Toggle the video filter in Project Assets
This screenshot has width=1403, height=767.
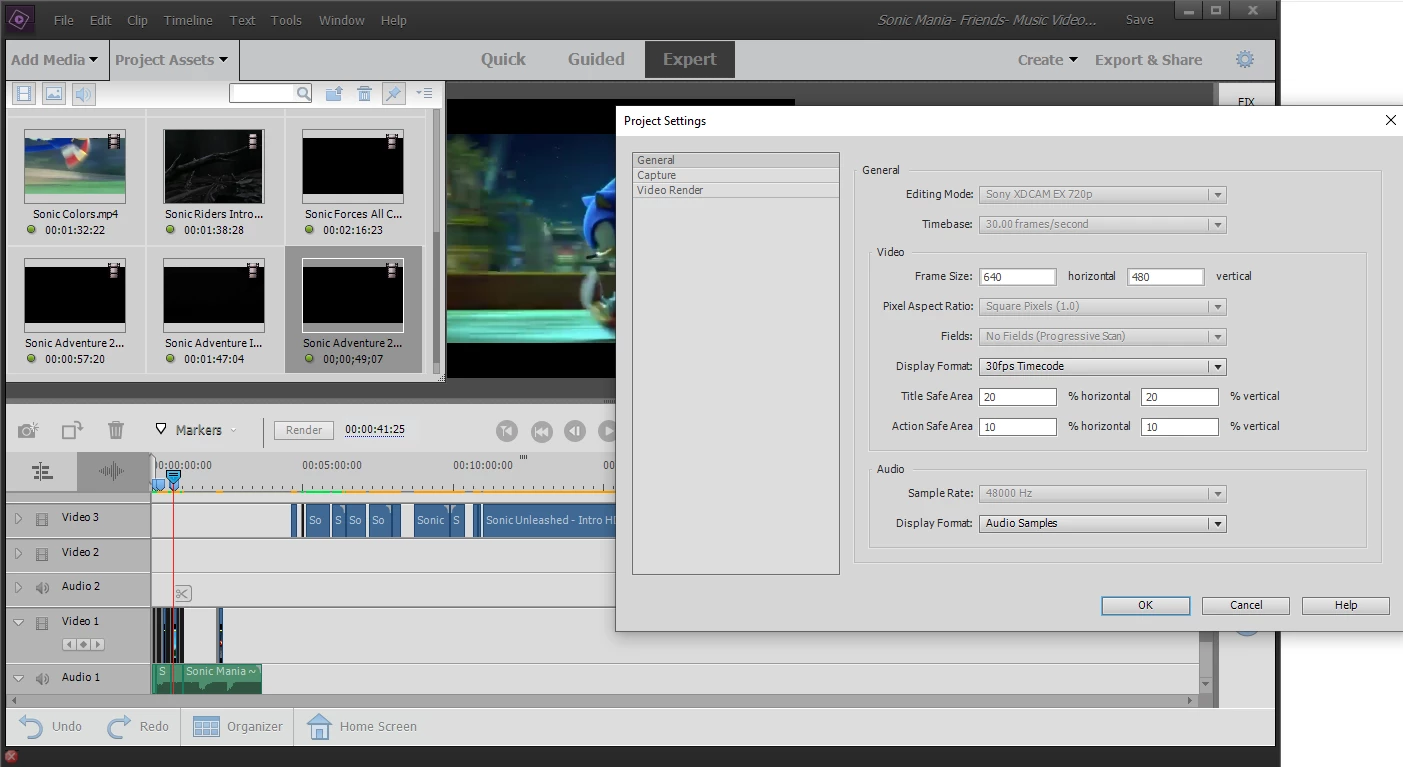coord(24,94)
